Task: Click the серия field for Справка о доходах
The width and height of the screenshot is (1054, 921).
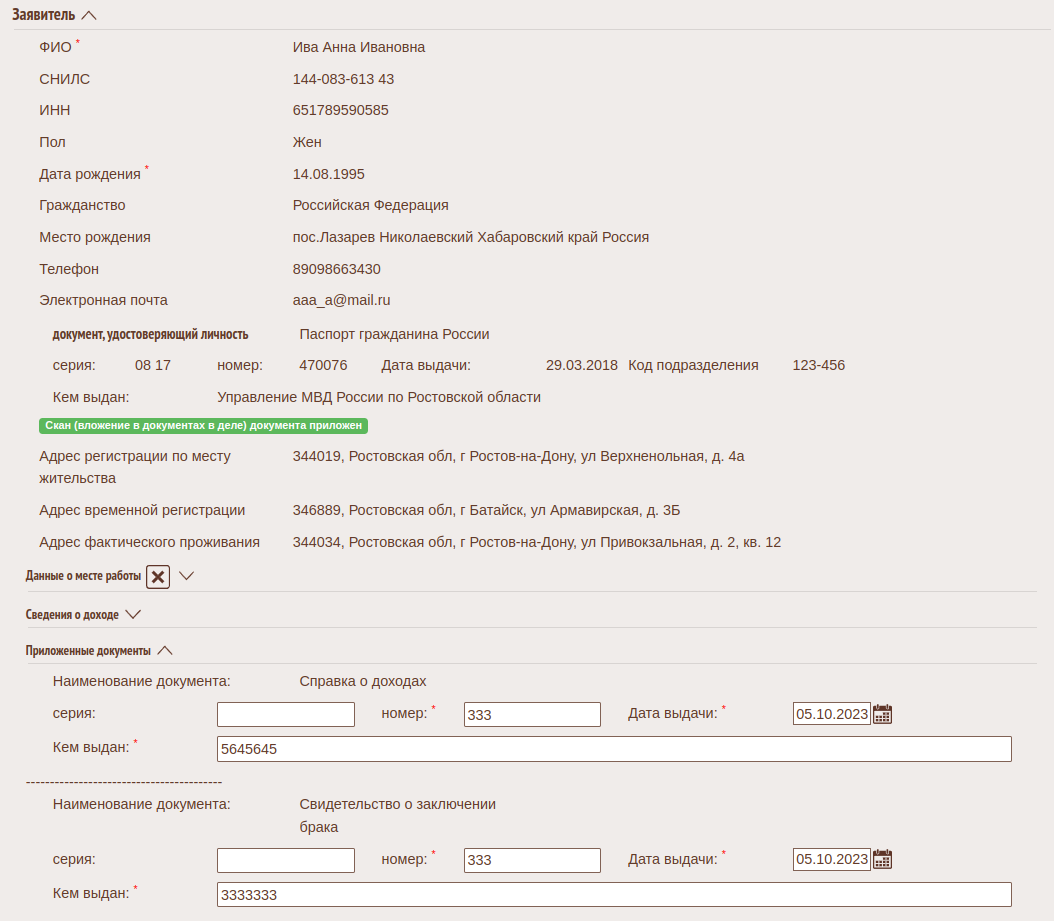Action: (x=286, y=714)
